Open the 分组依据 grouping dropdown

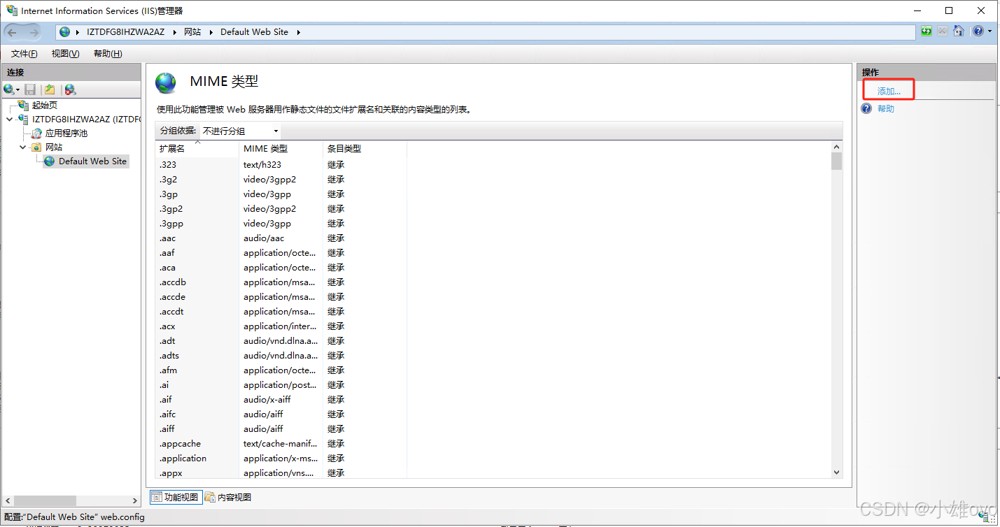pyautogui.click(x=241, y=131)
